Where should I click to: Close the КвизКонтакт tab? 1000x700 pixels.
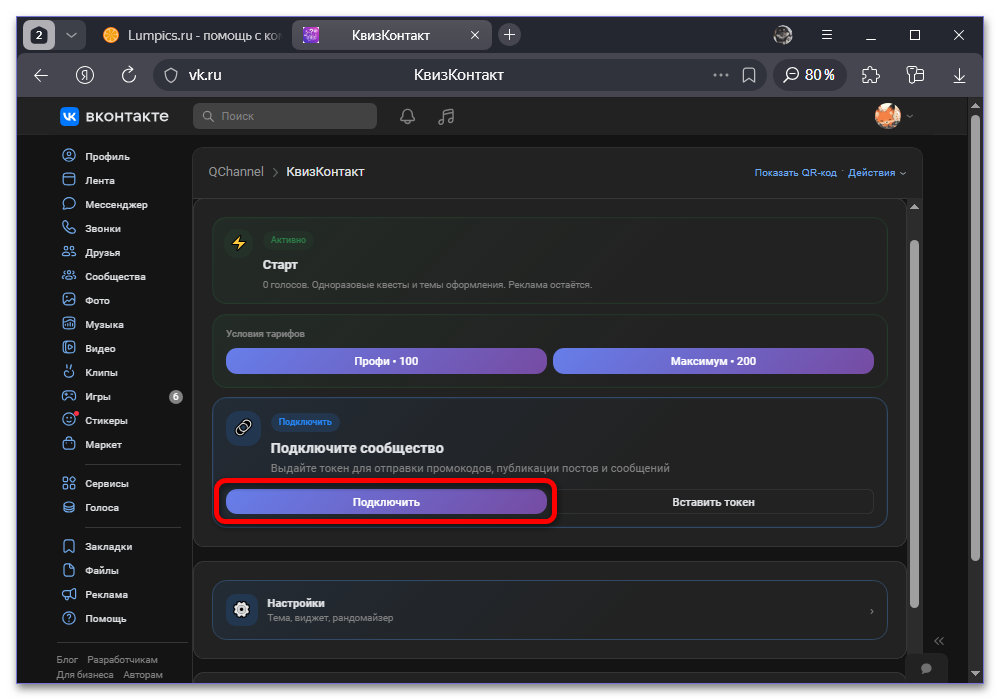[474, 35]
